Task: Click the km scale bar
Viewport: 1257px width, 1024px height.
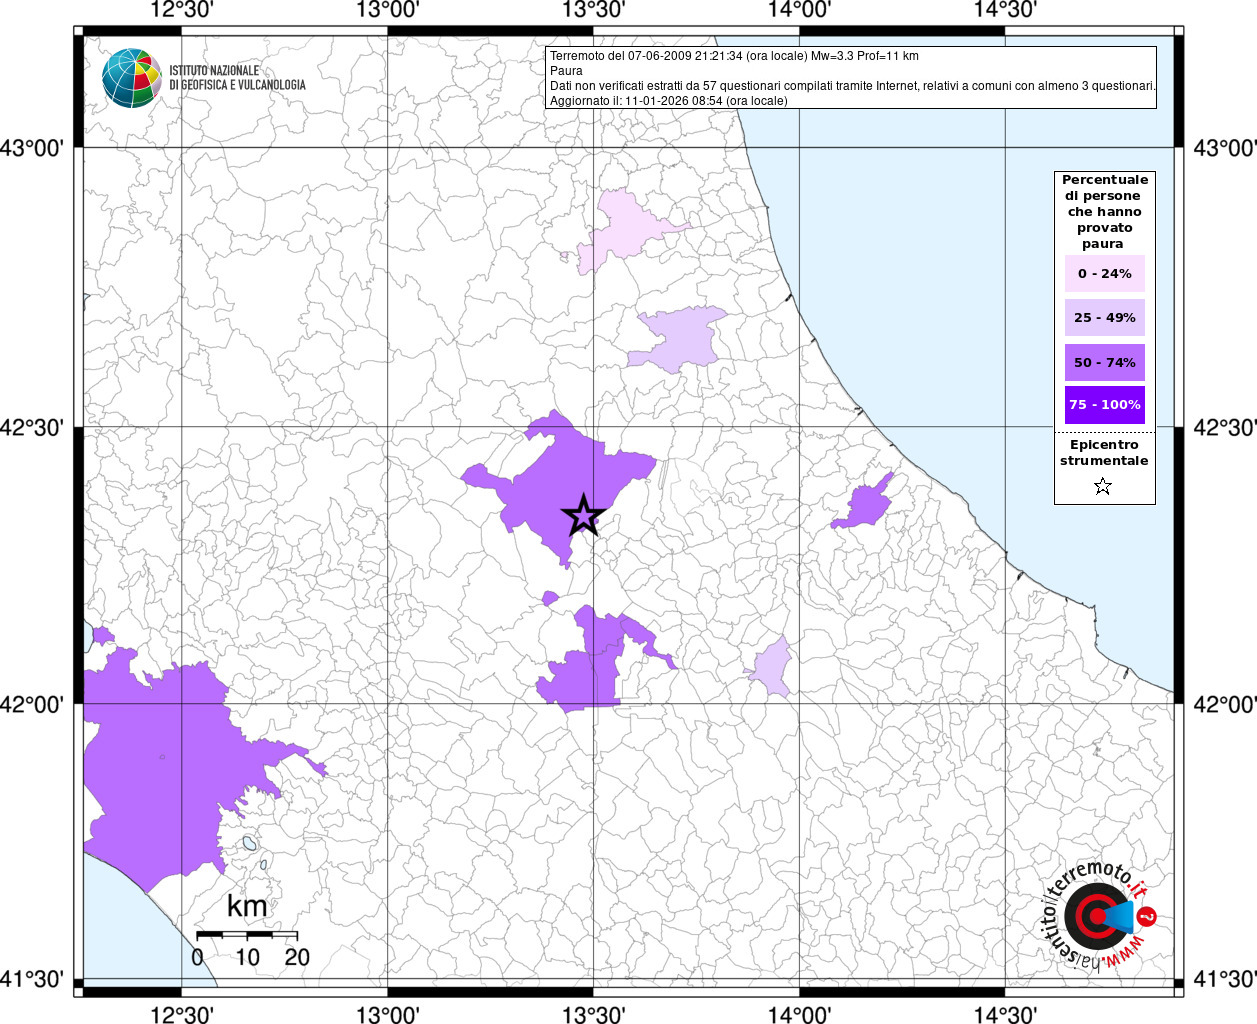Action: point(247,935)
